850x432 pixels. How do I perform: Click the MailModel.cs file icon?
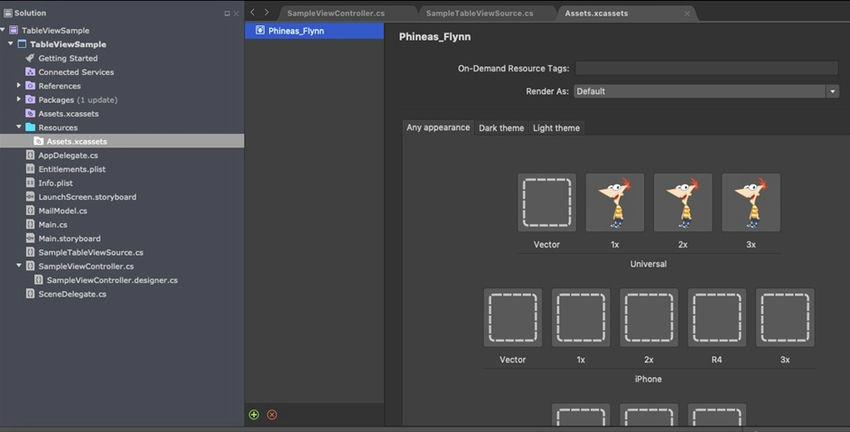pyautogui.click(x=30, y=211)
